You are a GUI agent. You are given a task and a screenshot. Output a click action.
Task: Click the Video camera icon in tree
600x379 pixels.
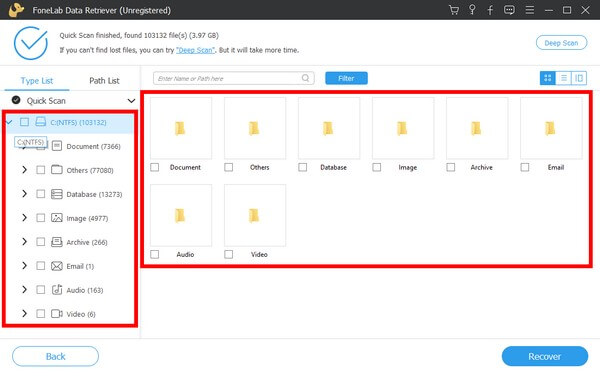(x=57, y=314)
